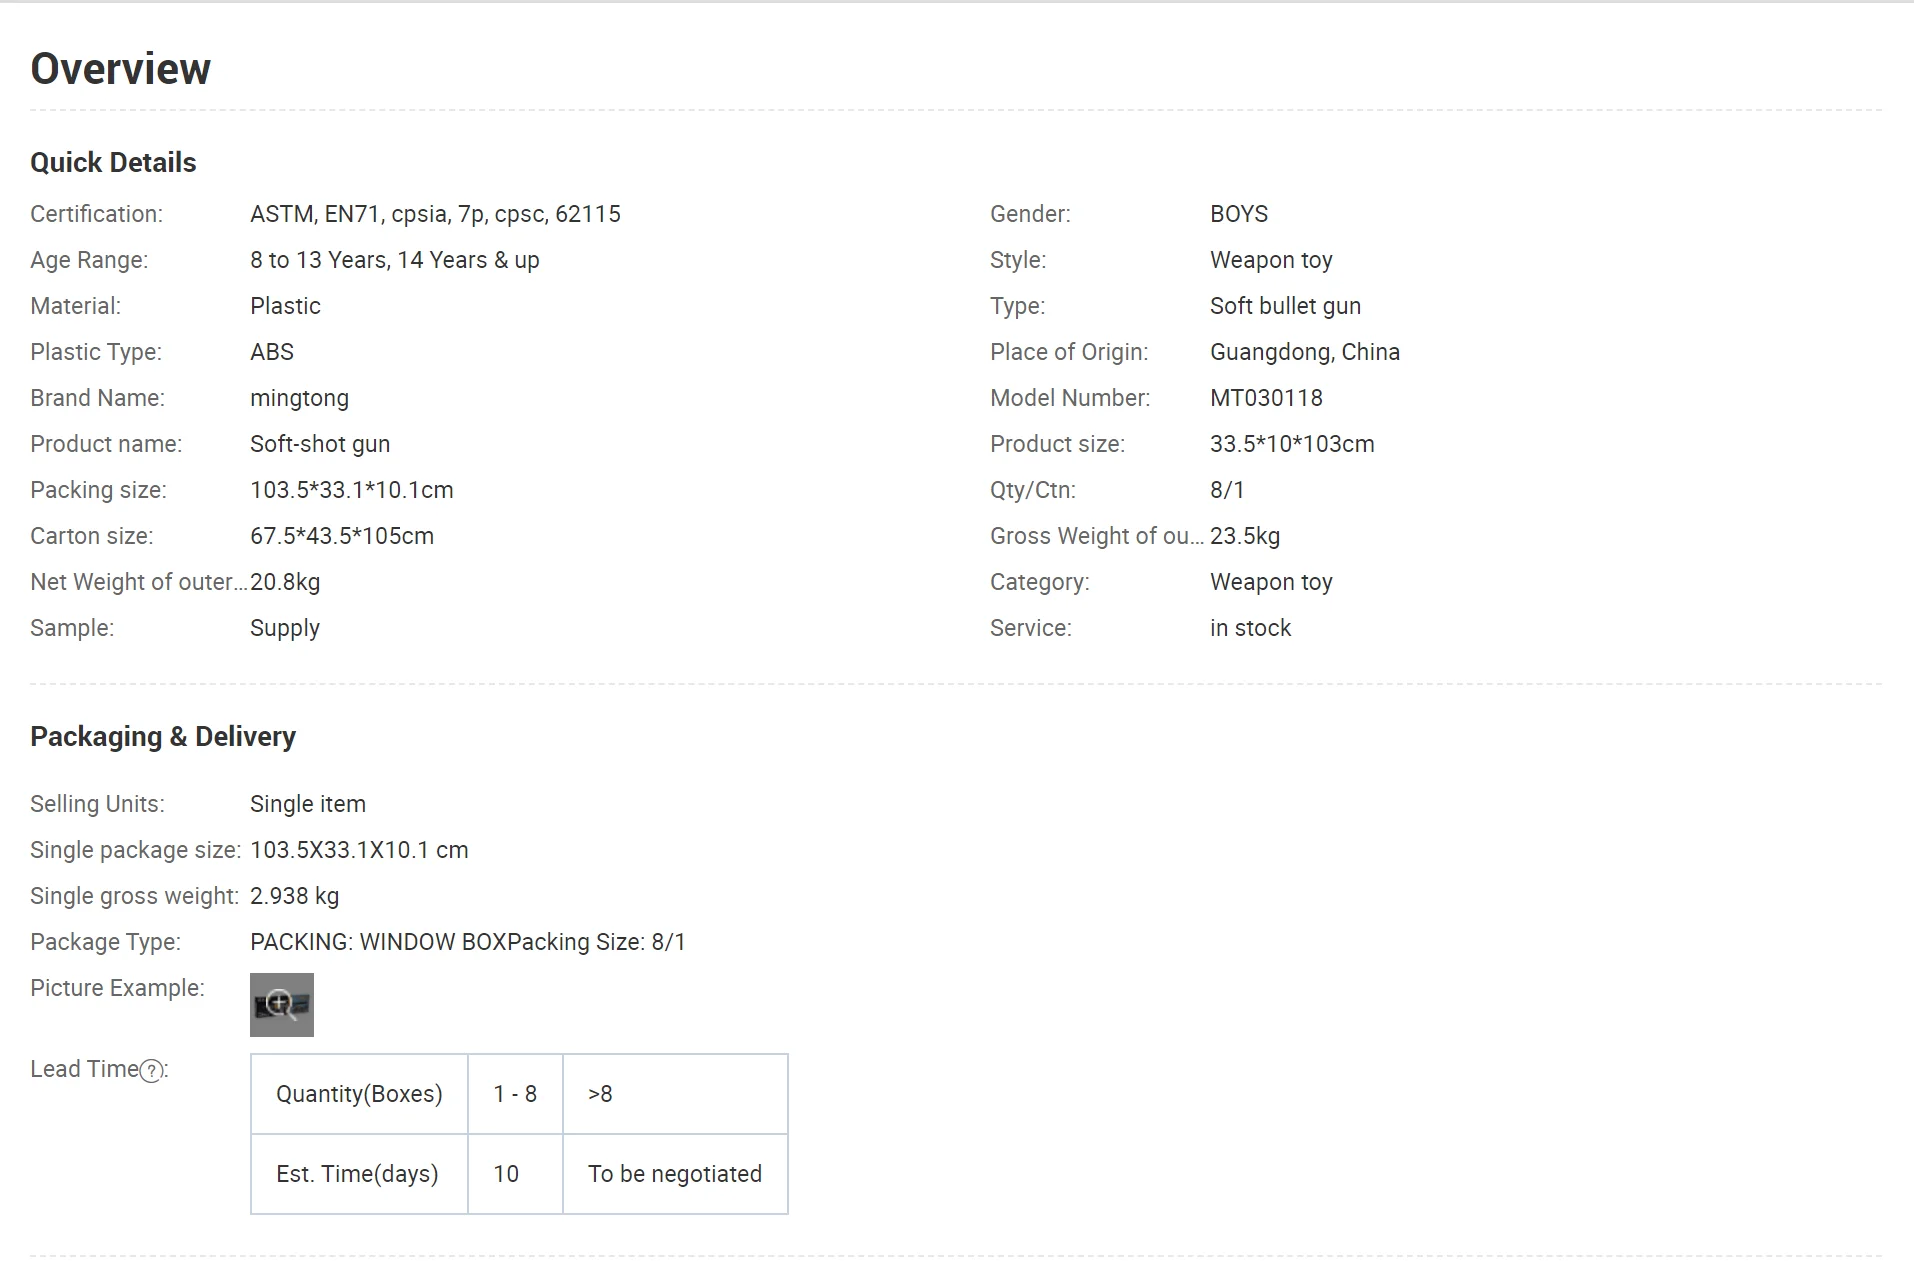The width and height of the screenshot is (1914, 1261).
Task: Click the truncated Net Weight of outer label
Action: pos(138,582)
